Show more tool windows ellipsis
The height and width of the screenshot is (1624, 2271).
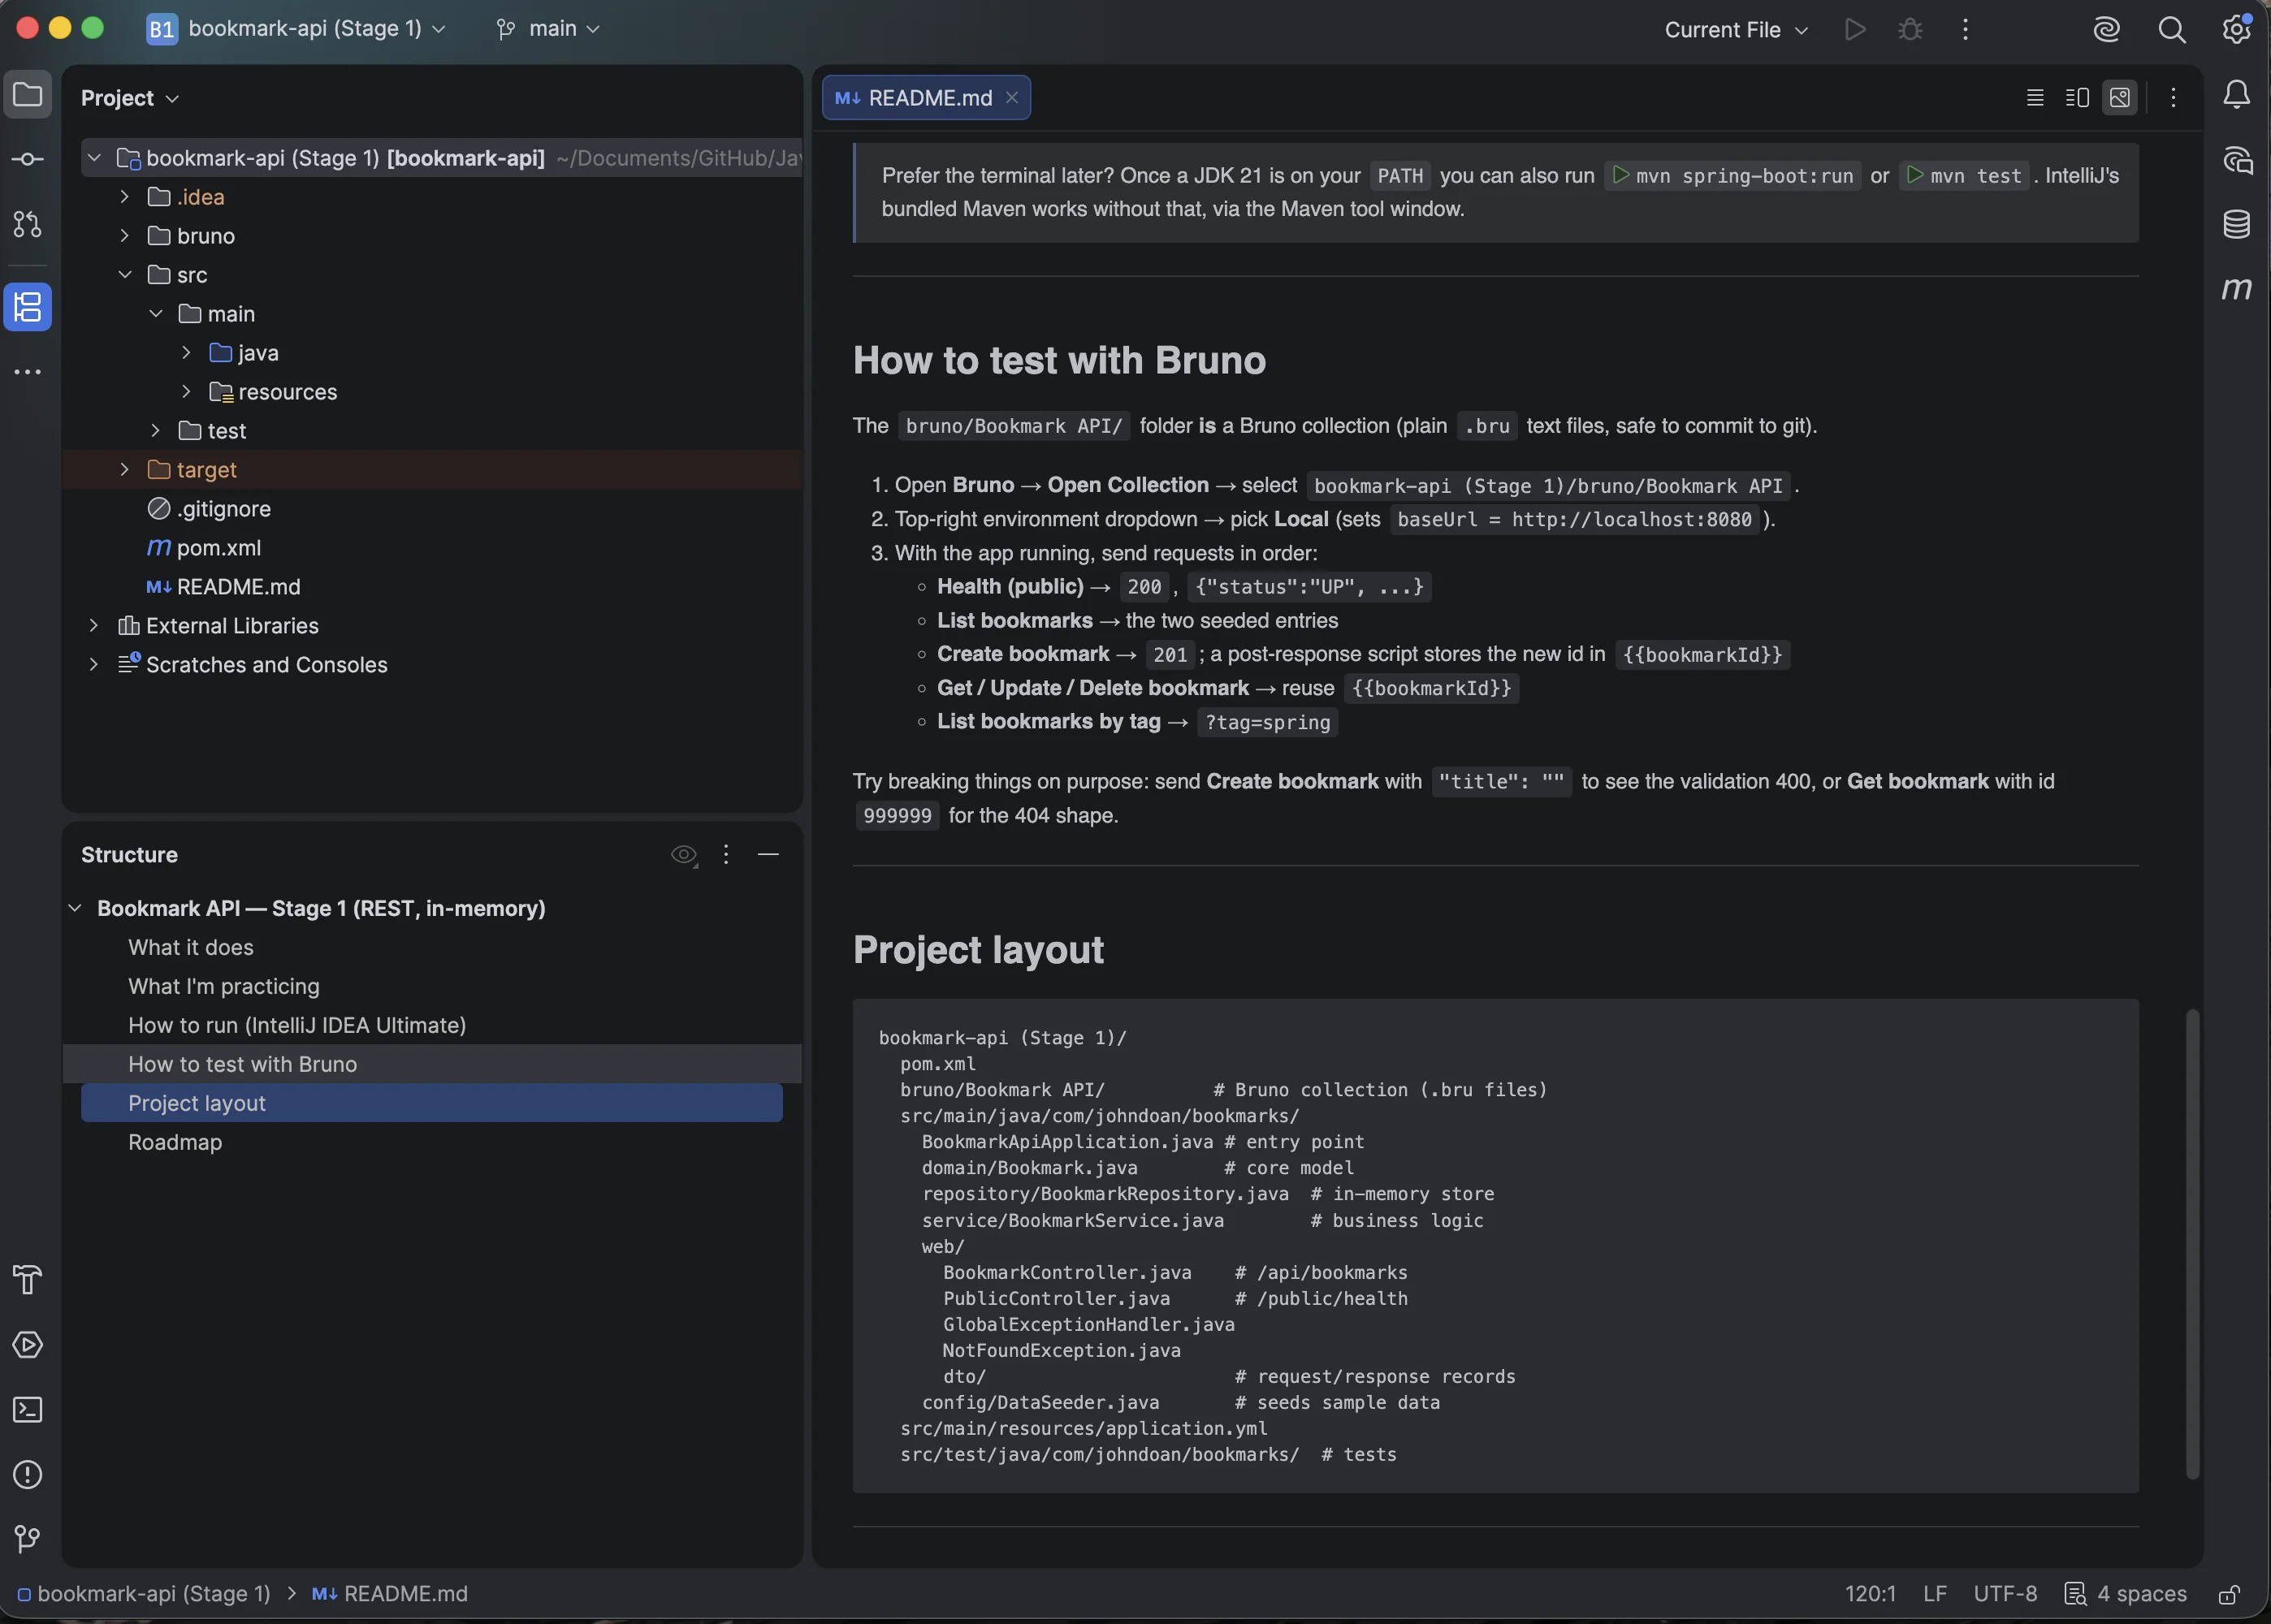[27, 372]
